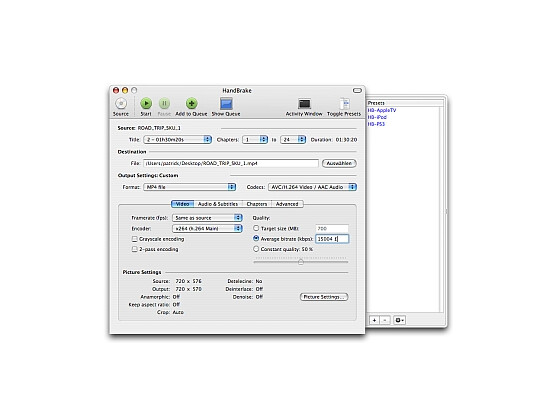This screenshot has height=418, width=557.
Task: Switch to the Advanced tab
Action: (287, 204)
